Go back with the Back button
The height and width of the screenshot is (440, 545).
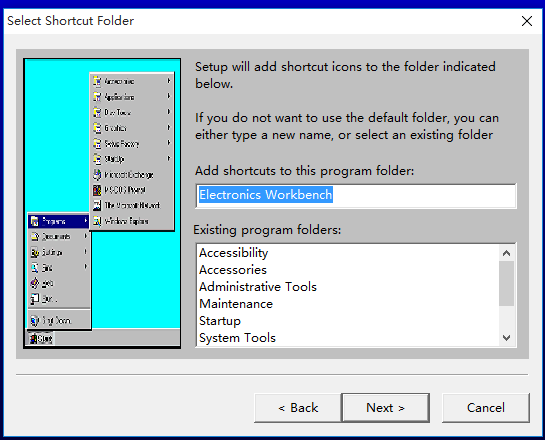coord(298,408)
